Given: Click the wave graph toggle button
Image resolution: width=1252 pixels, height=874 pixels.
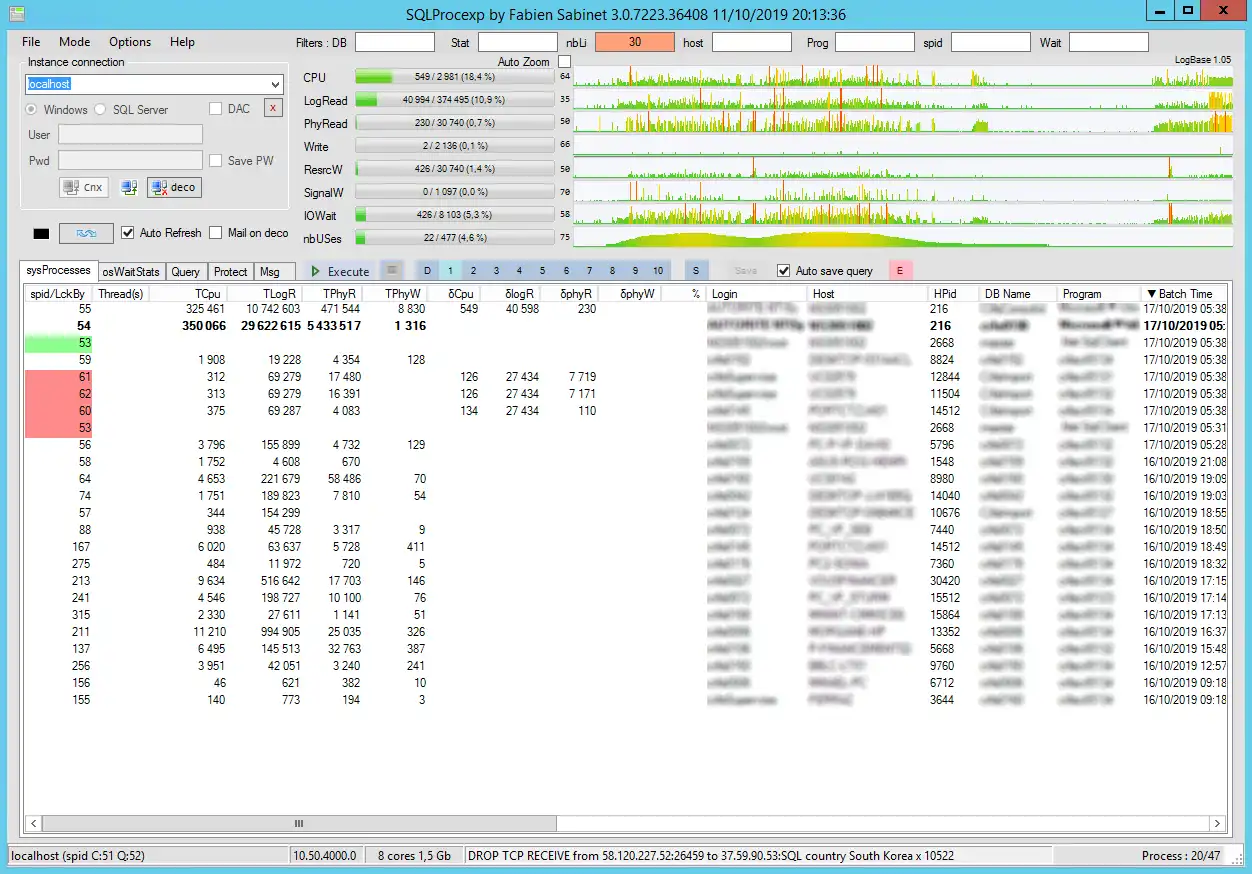Looking at the screenshot, I should [86, 233].
